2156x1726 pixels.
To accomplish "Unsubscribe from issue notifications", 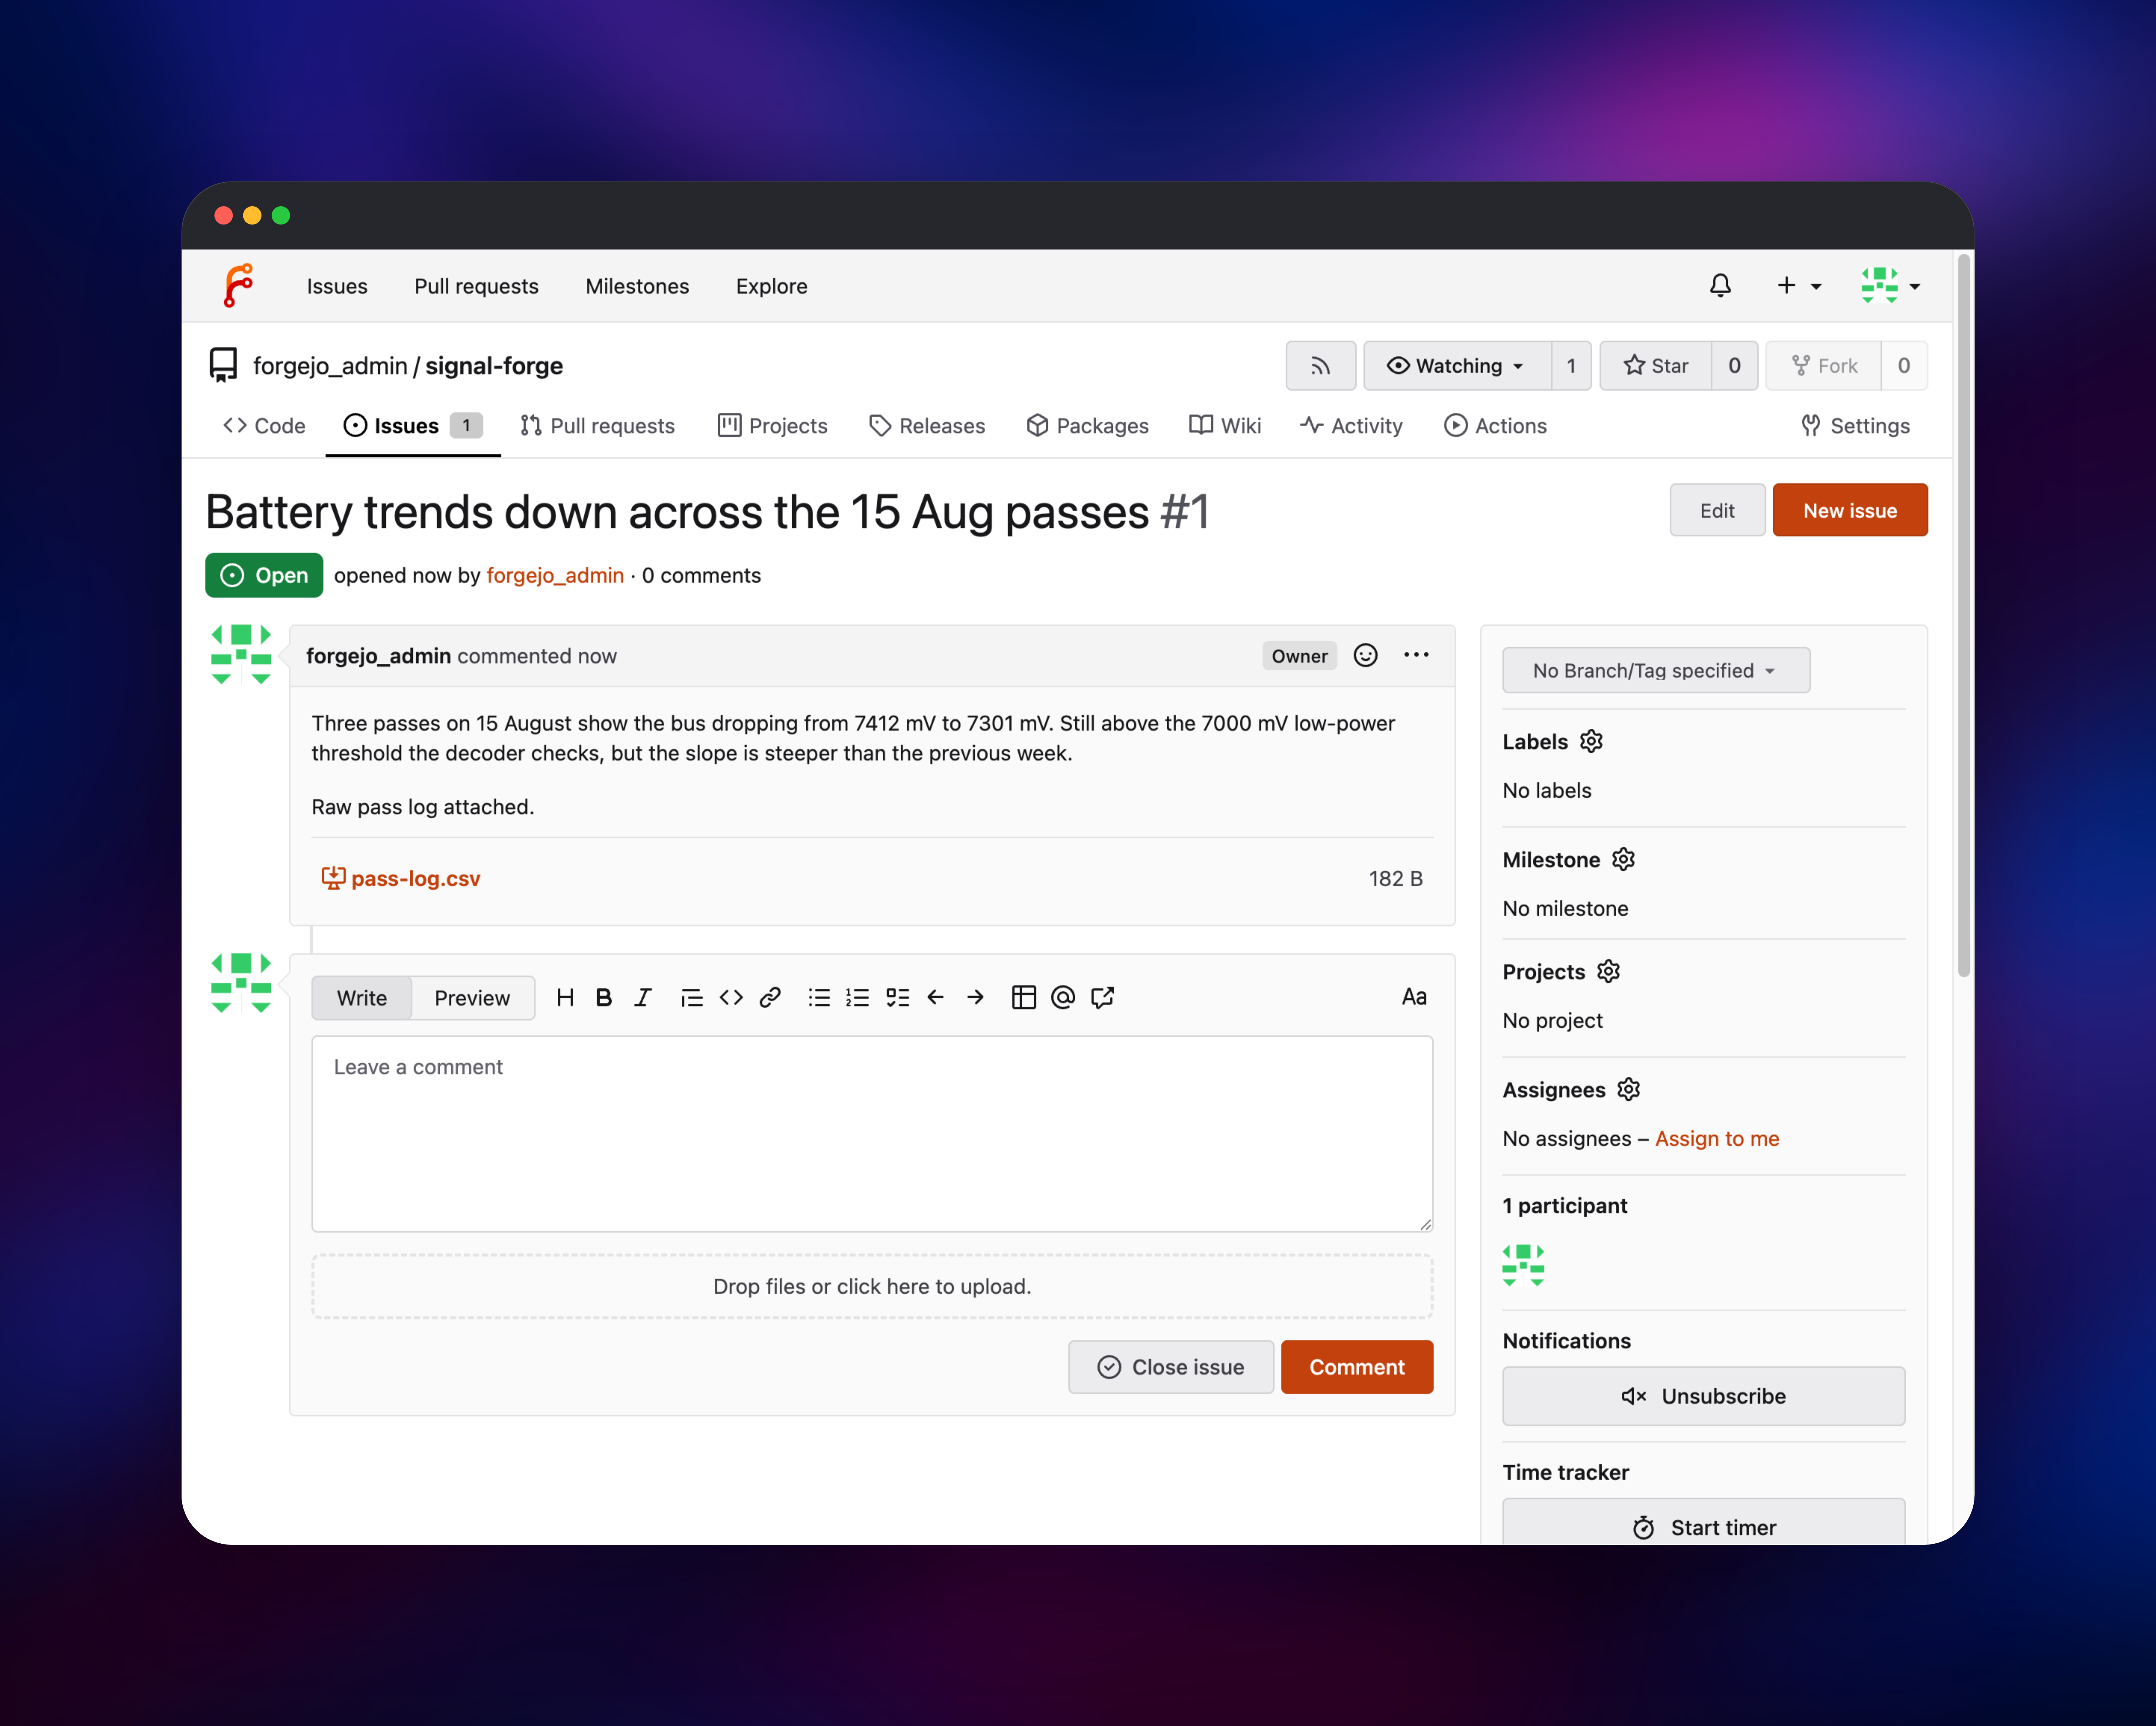I will tap(1704, 1396).
